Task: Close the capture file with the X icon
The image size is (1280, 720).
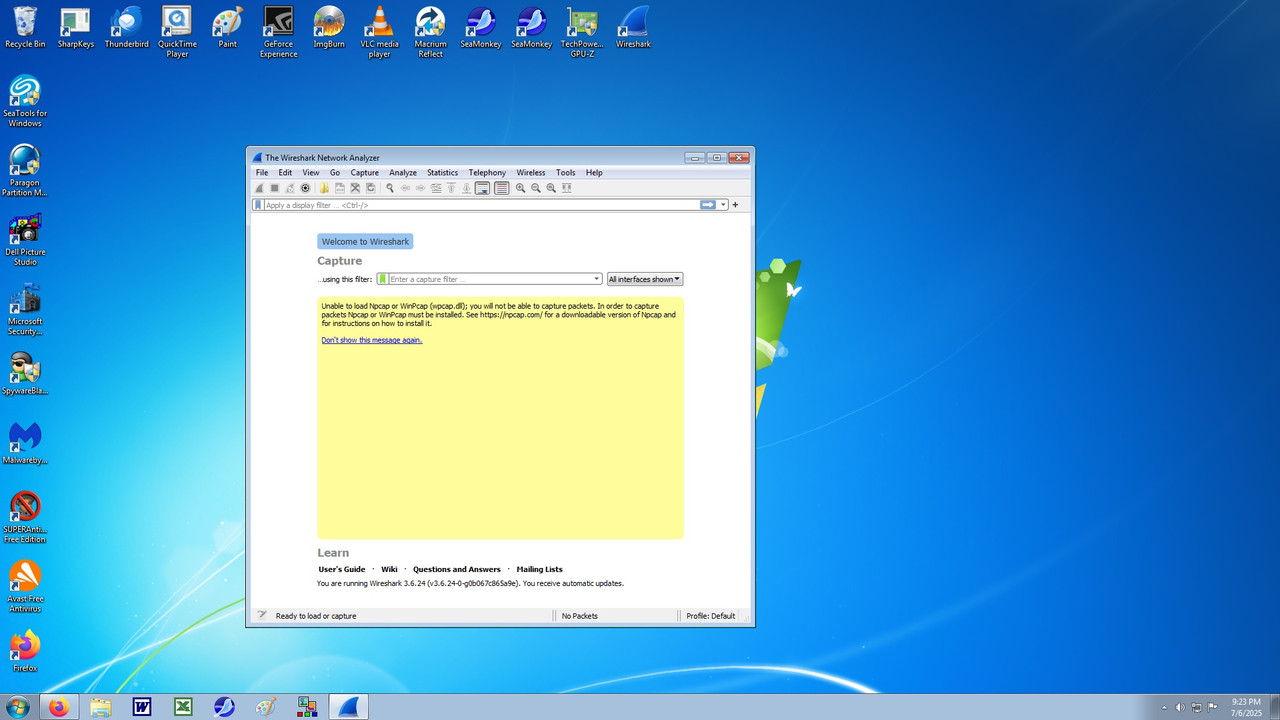Action: click(x=355, y=188)
